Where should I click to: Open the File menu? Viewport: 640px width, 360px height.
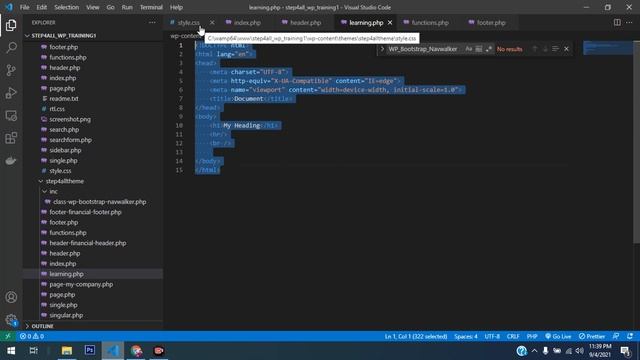[x=24, y=7]
